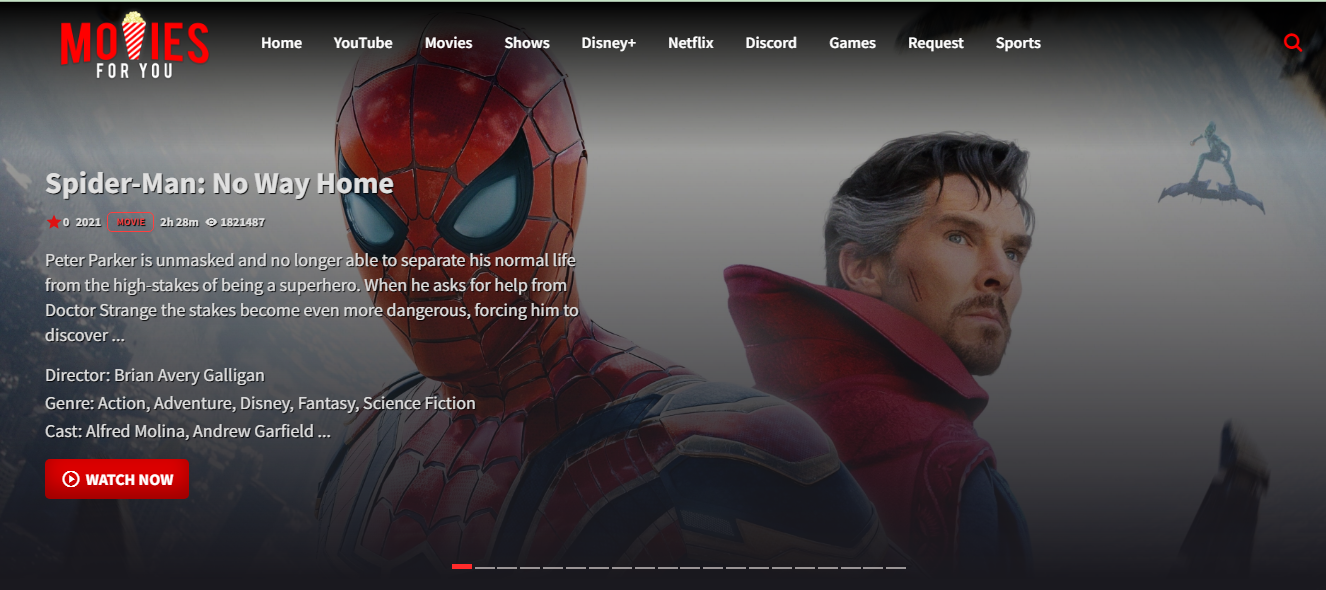Open the Games menu item

[x=852, y=43]
